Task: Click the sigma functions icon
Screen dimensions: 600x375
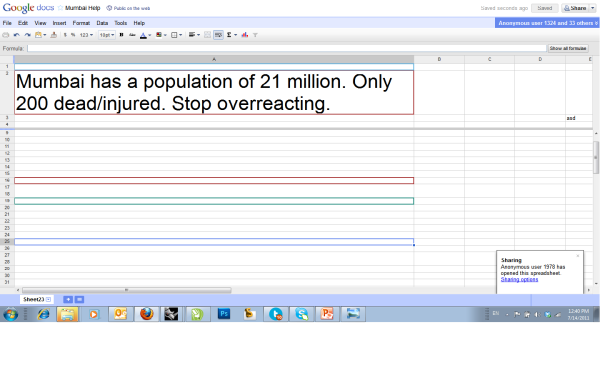Action: click(229, 35)
